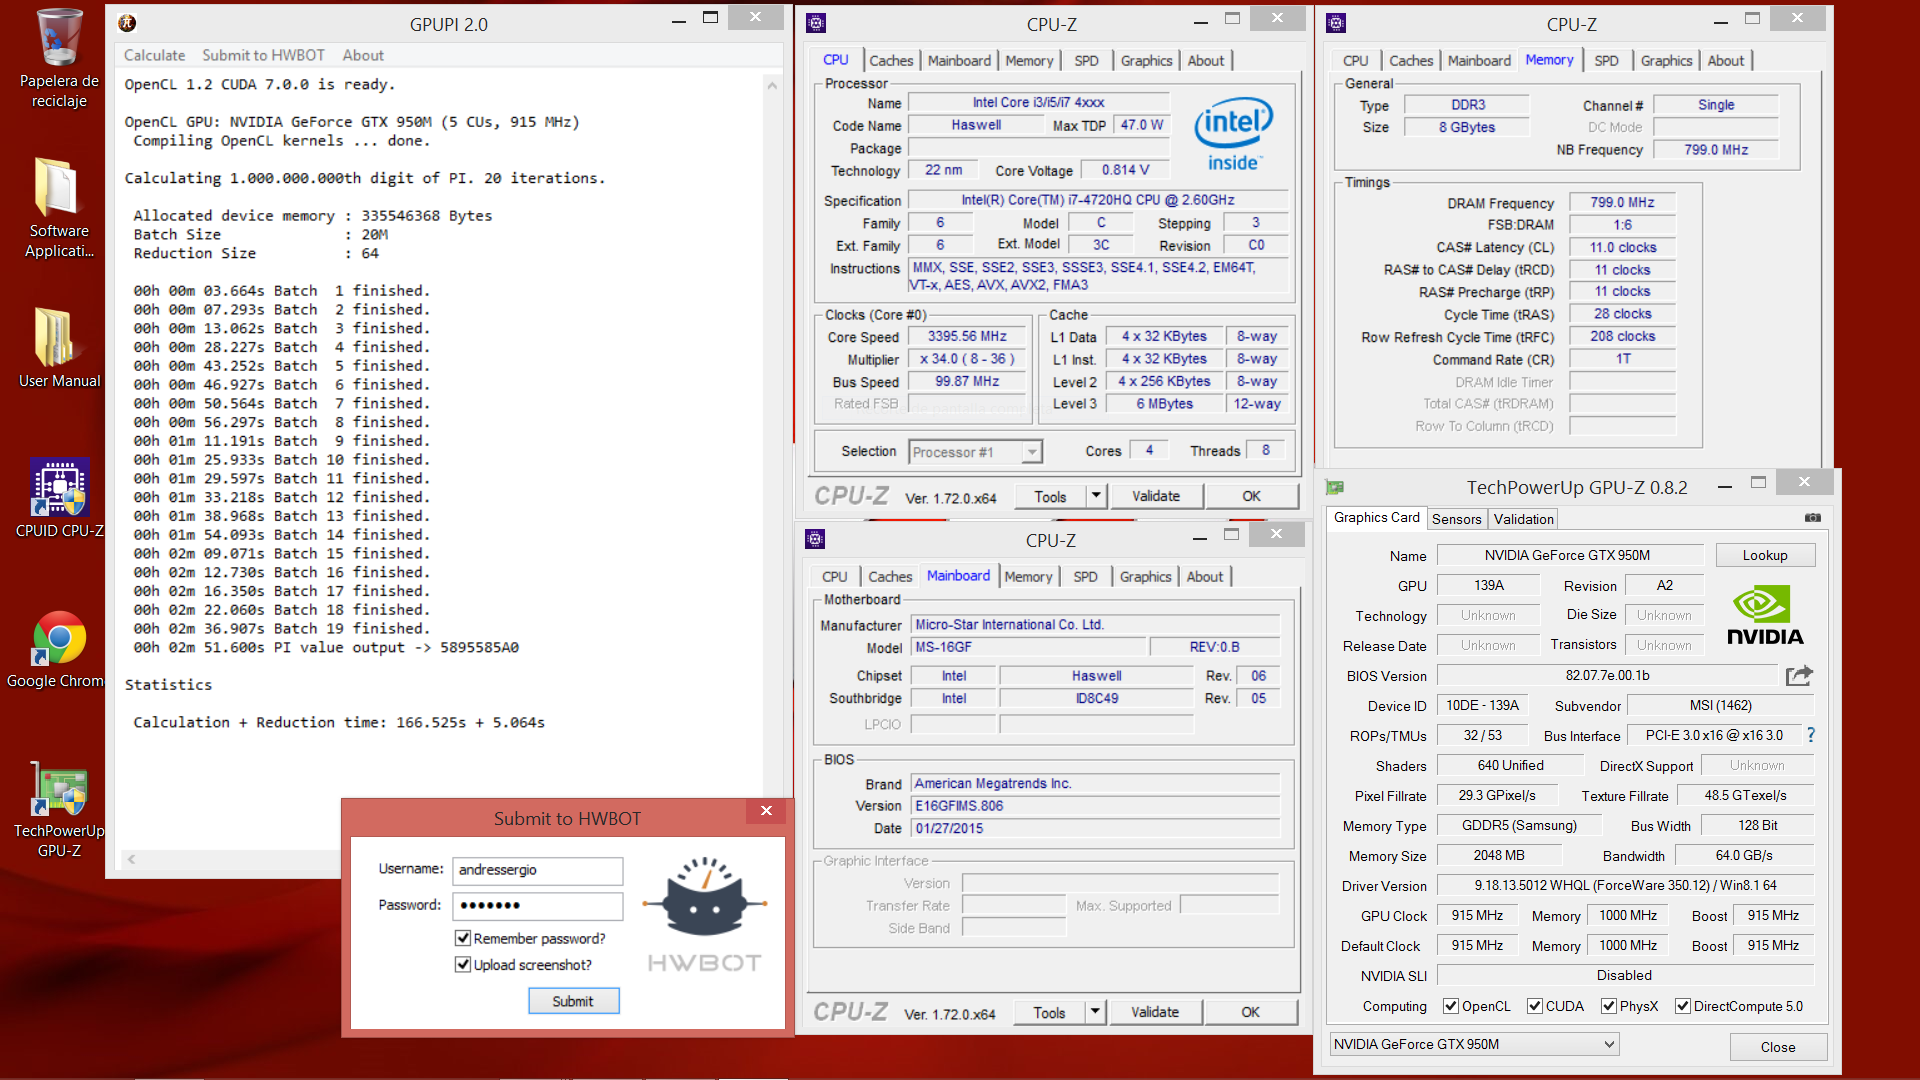
Task: Toggle the CUDA computing checkbox
Action: (1535, 1006)
